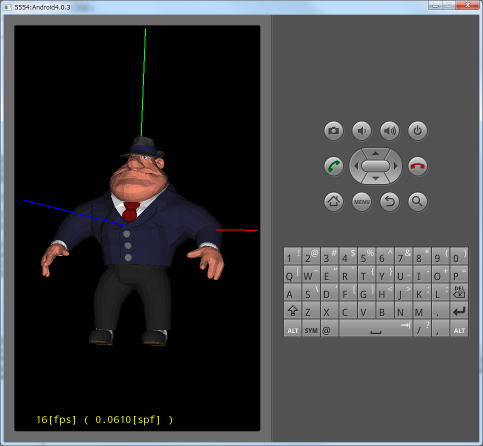Click the left ALT key
The height and width of the screenshot is (446, 483).
pyautogui.click(x=293, y=328)
